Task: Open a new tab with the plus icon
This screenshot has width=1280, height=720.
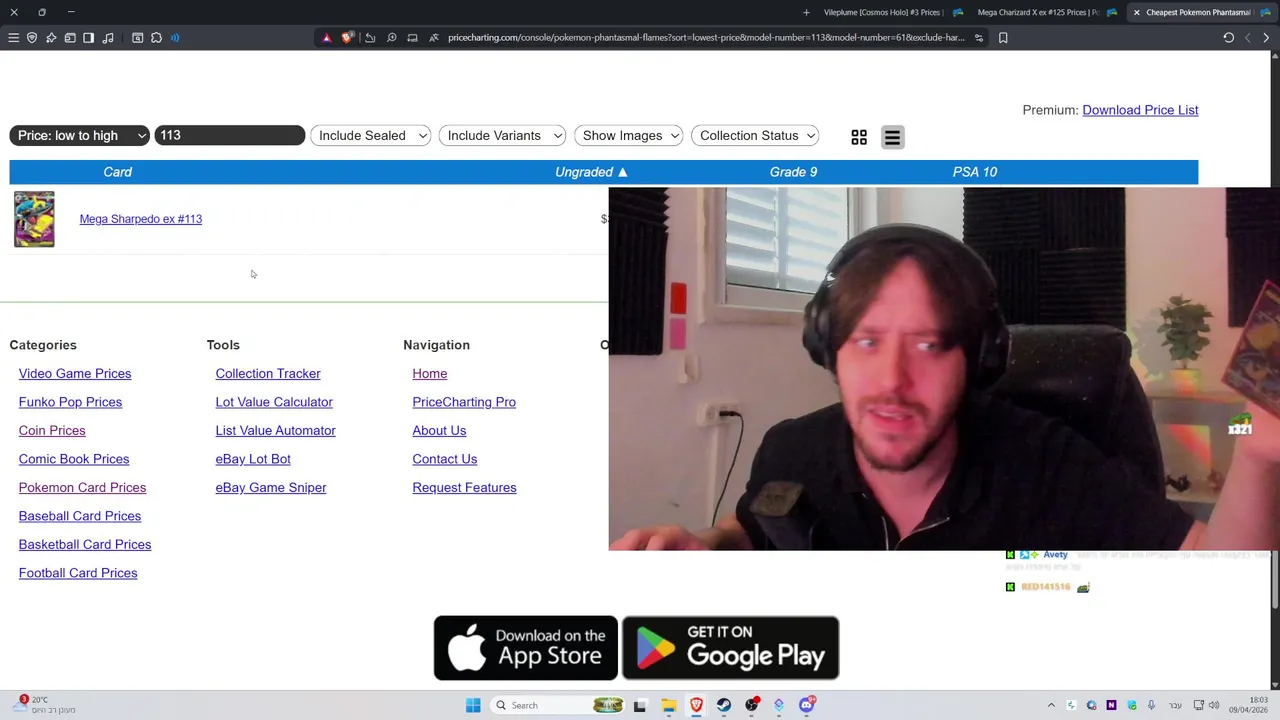Action: 806,12
